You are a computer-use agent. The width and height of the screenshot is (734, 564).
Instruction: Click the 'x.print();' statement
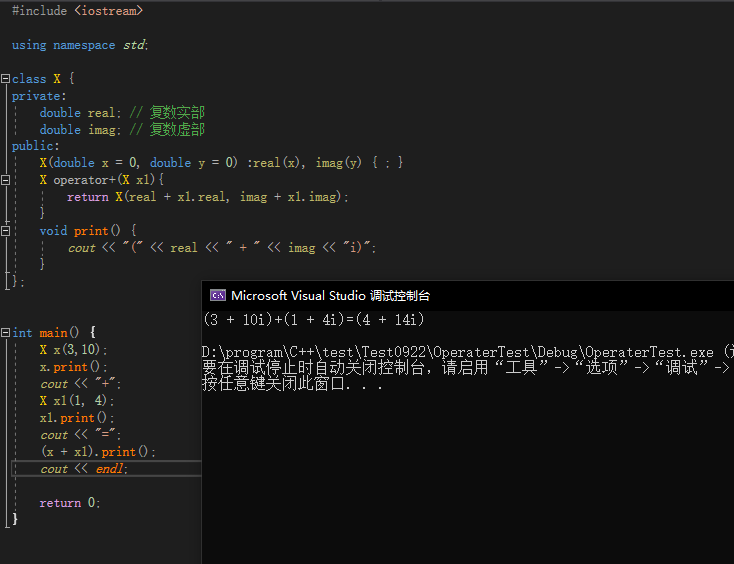click(73, 366)
